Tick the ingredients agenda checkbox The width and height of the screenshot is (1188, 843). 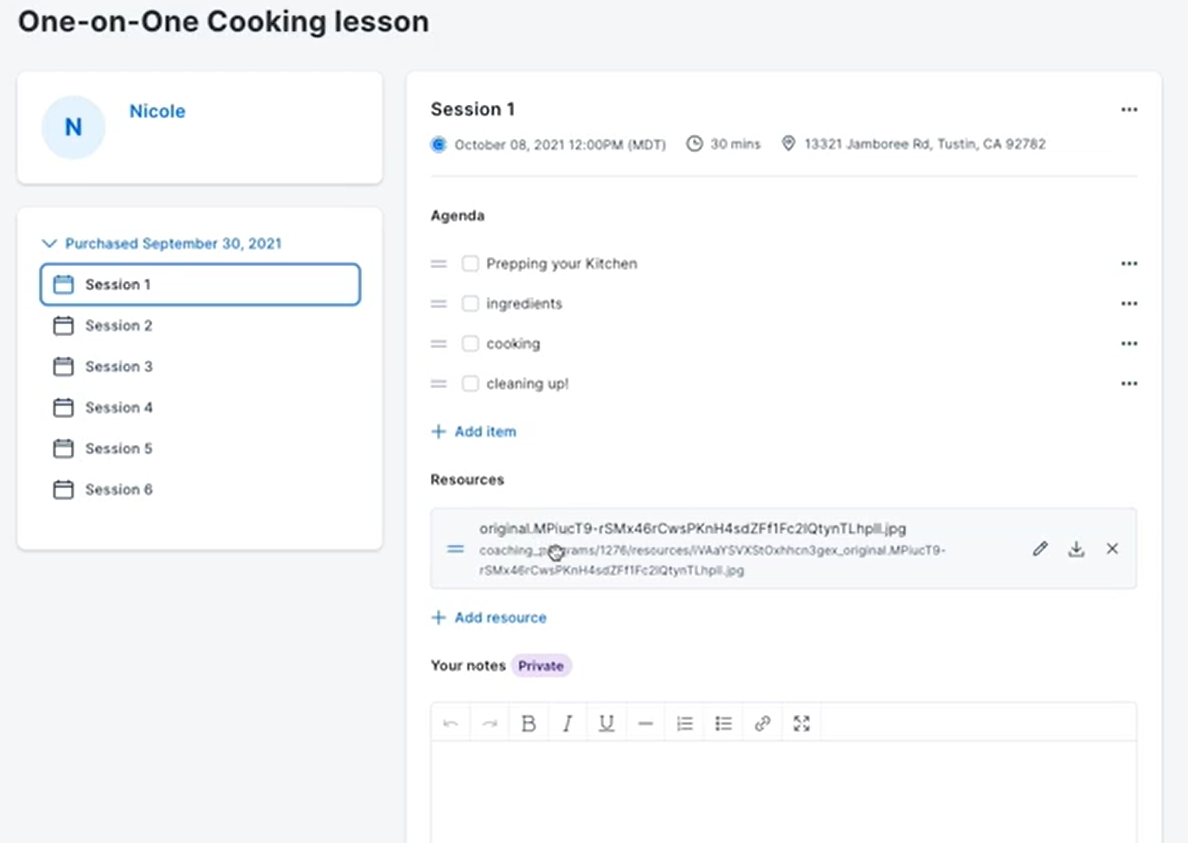tap(470, 304)
